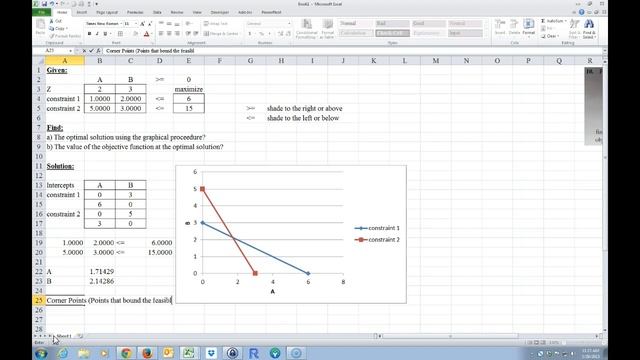The width and height of the screenshot is (640, 360).
Task: Select the Sheet1 worksheet tab
Action: coord(64,336)
